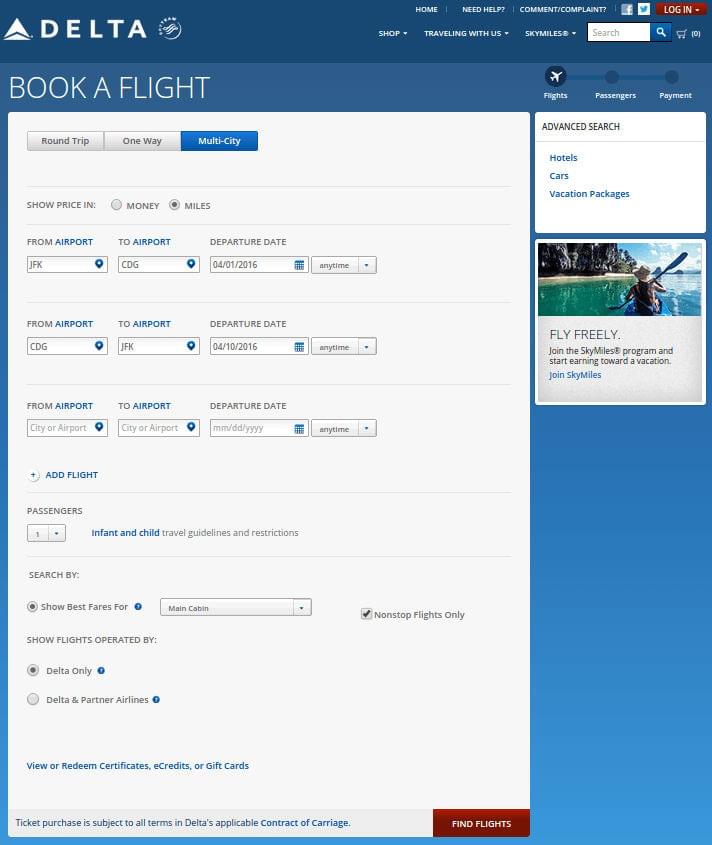Click location pin in third flight to field
Image resolution: width=712 pixels, height=845 pixels.
(191, 427)
